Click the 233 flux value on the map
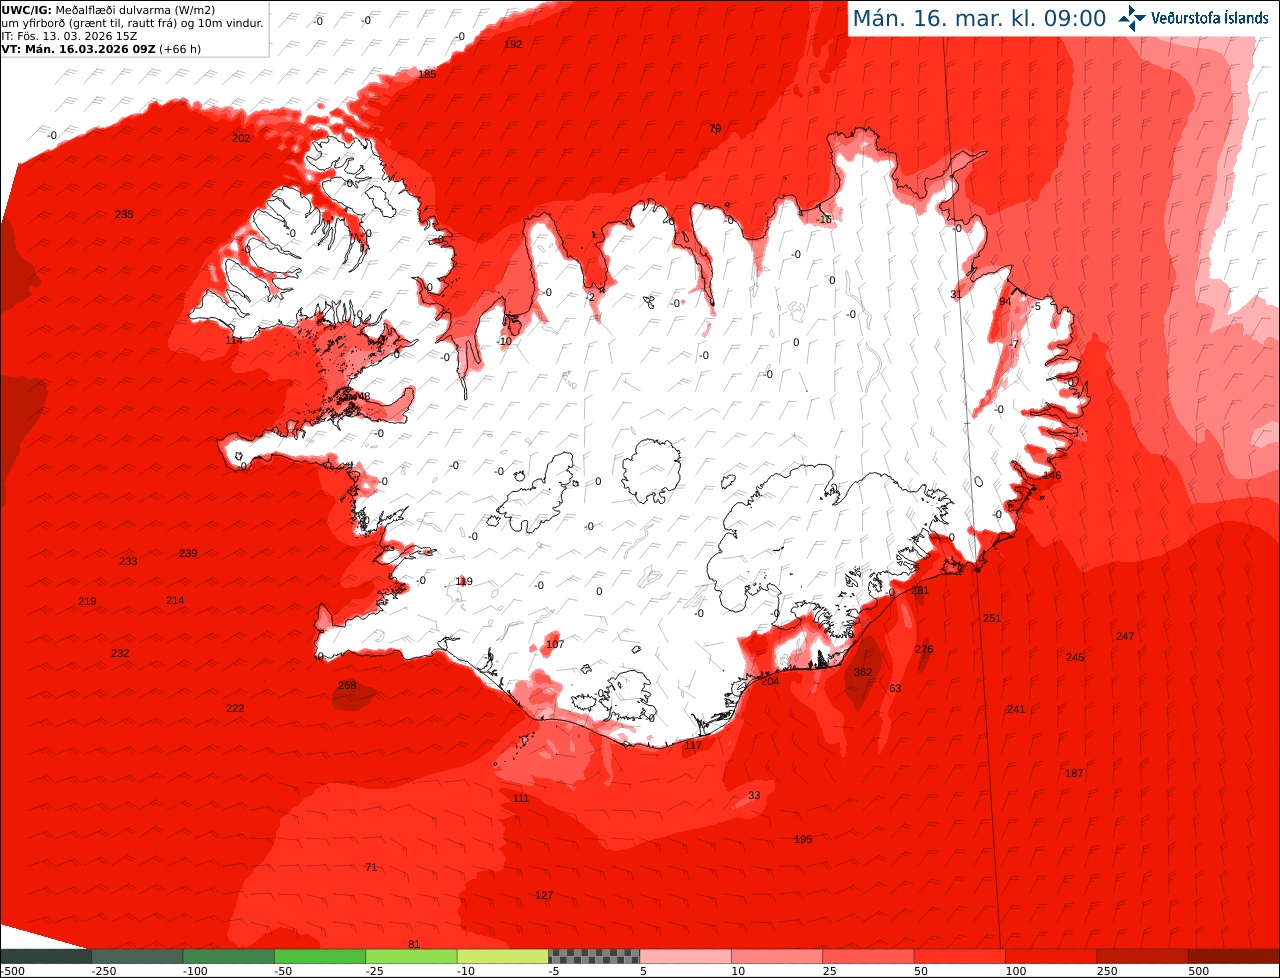This screenshot has height=978, width=1280. 128,561
